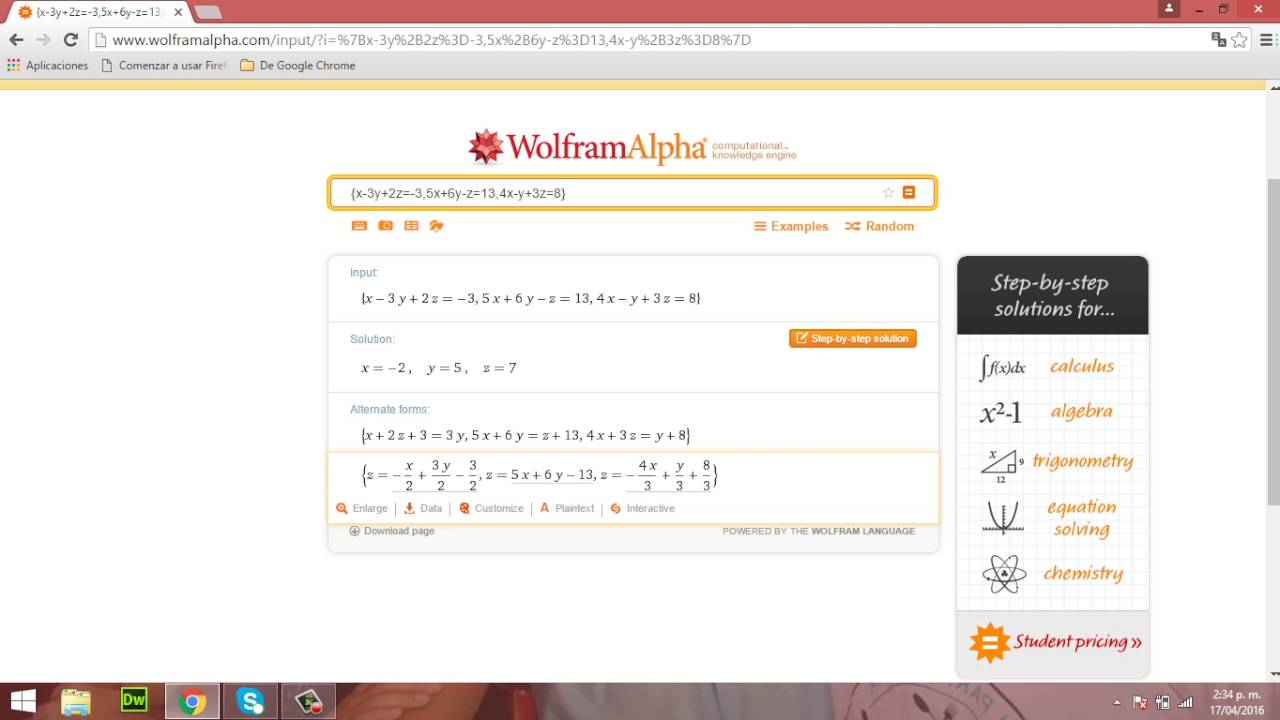Viewport: 1280px width, 720px height.
Task: Open Dreamweaver from the taskbar
Action: pos(134,701)
